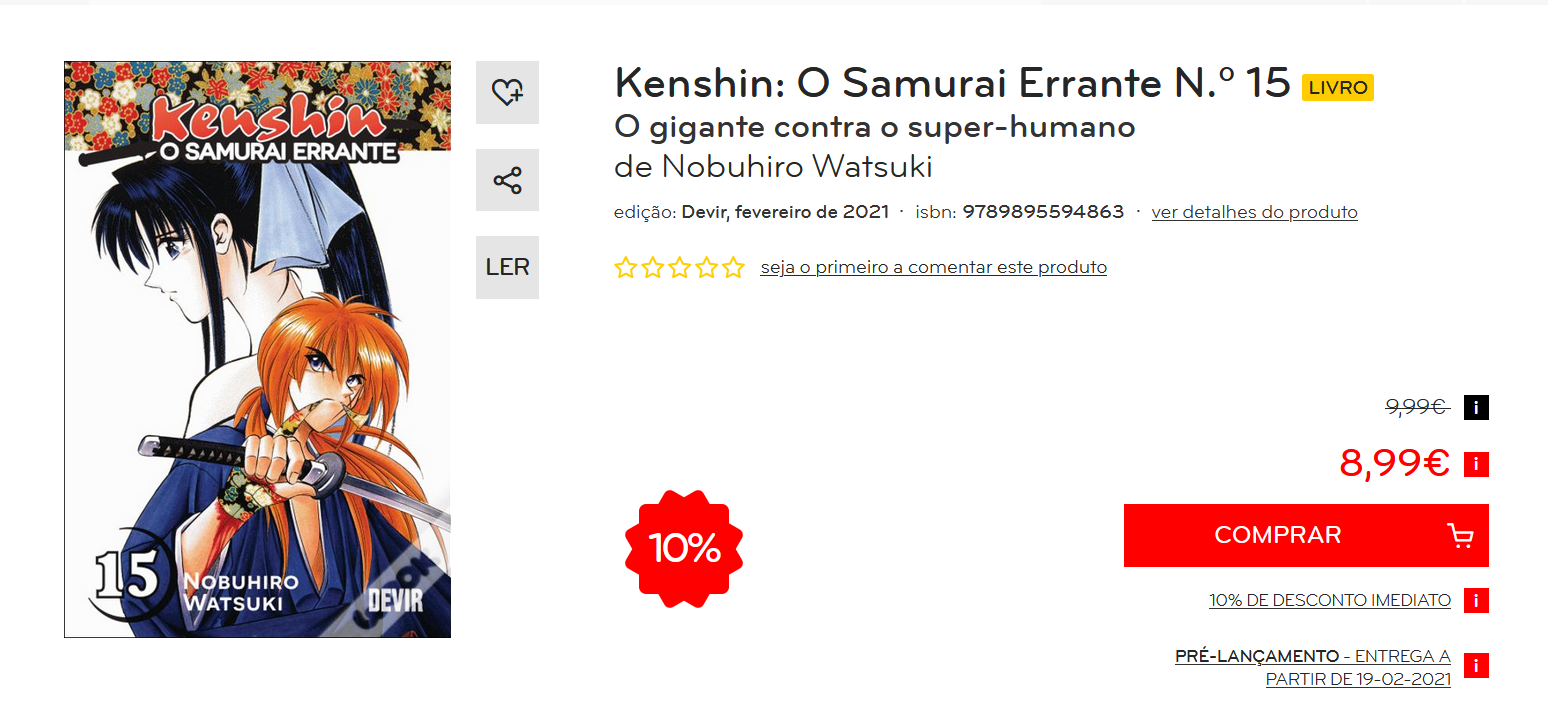Open the LER preview button
This screenshot has width=1548, height=712.
tap(507, 268)
